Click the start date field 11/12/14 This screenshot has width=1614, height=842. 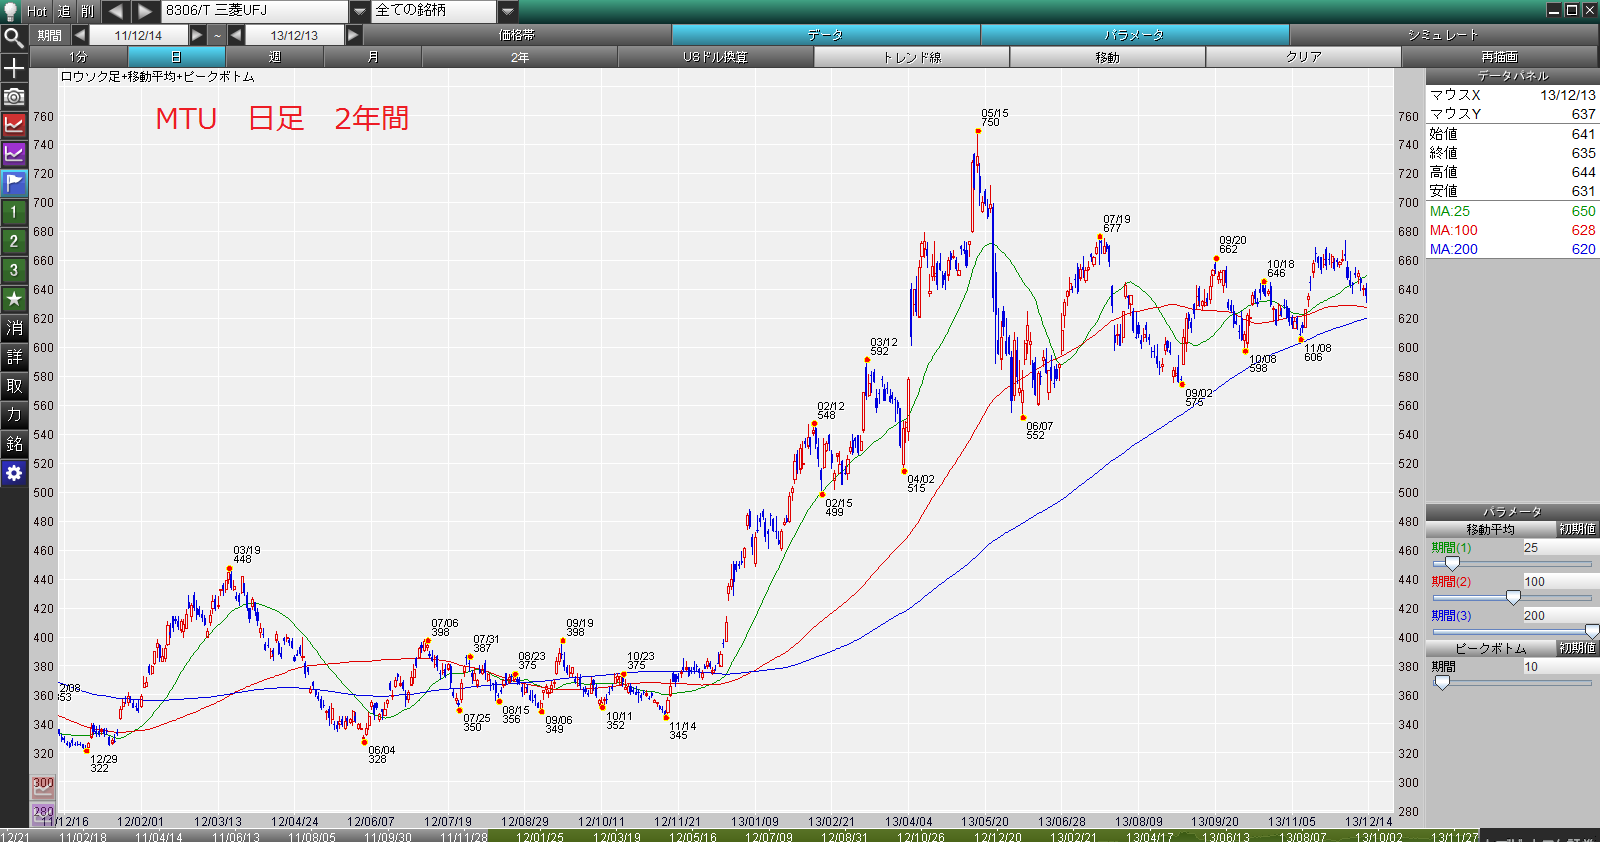coord(139,35)
